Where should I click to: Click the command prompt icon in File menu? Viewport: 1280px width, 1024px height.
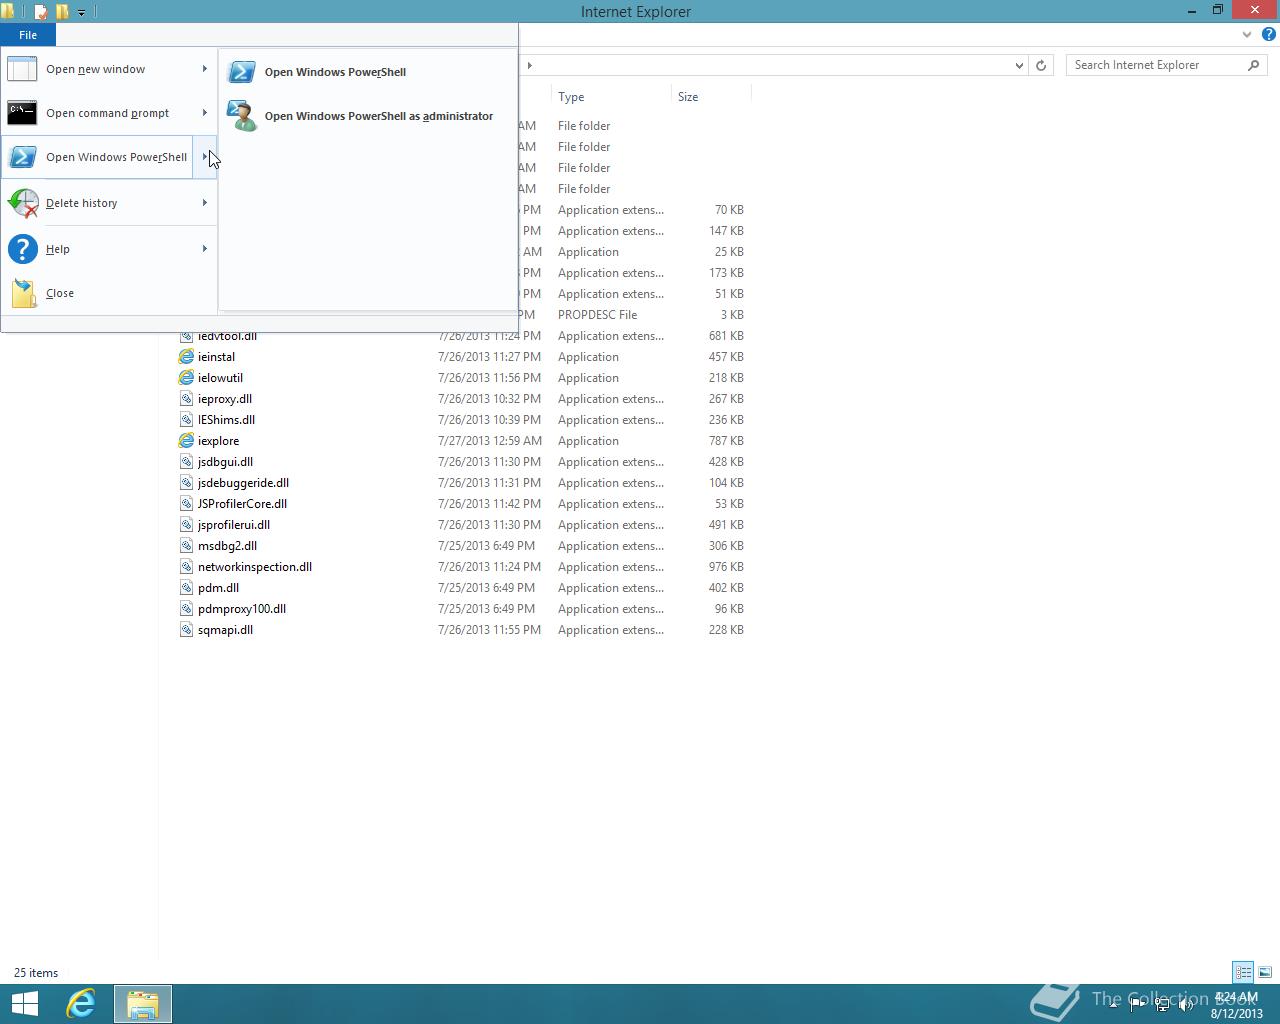[x=22, y=113]
